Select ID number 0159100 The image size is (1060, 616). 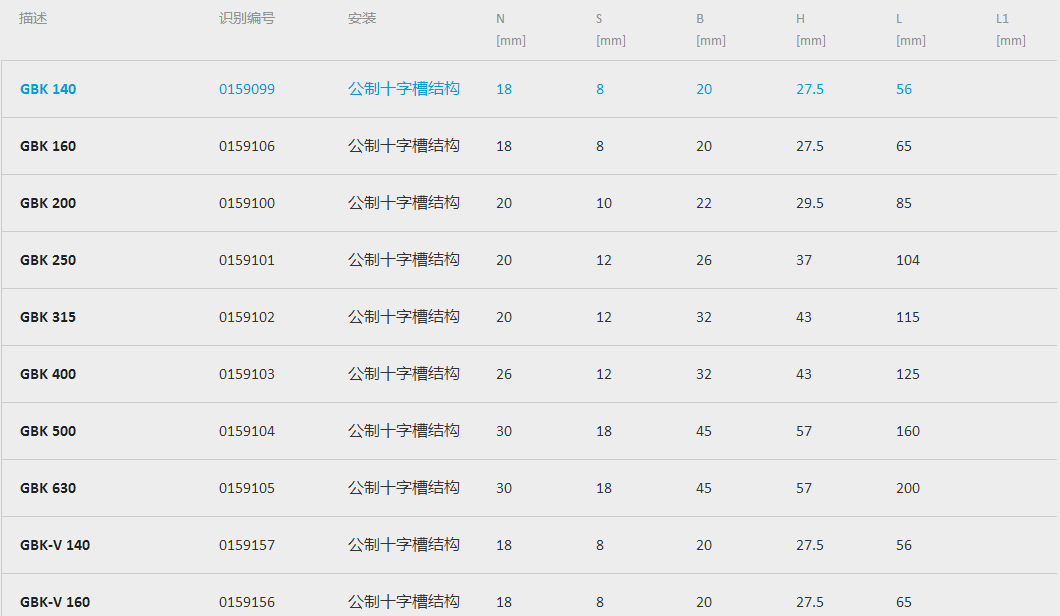(247, 203)
